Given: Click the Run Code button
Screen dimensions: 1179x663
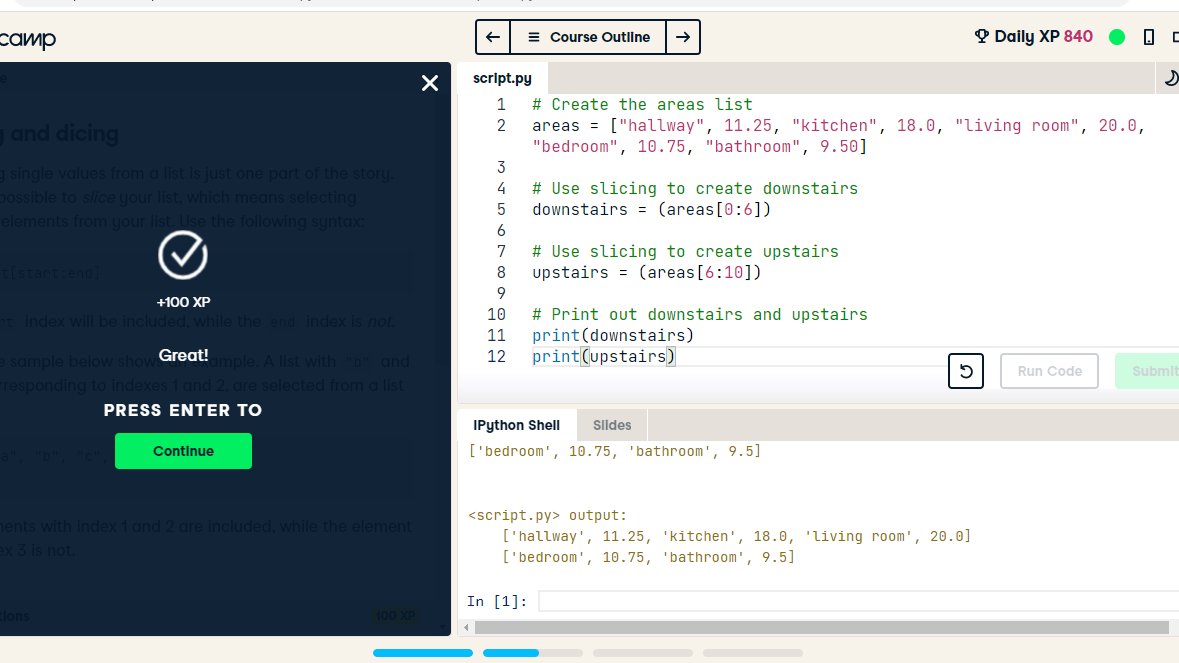Looking at the screenshot, I should click(x=1049, y=371).
